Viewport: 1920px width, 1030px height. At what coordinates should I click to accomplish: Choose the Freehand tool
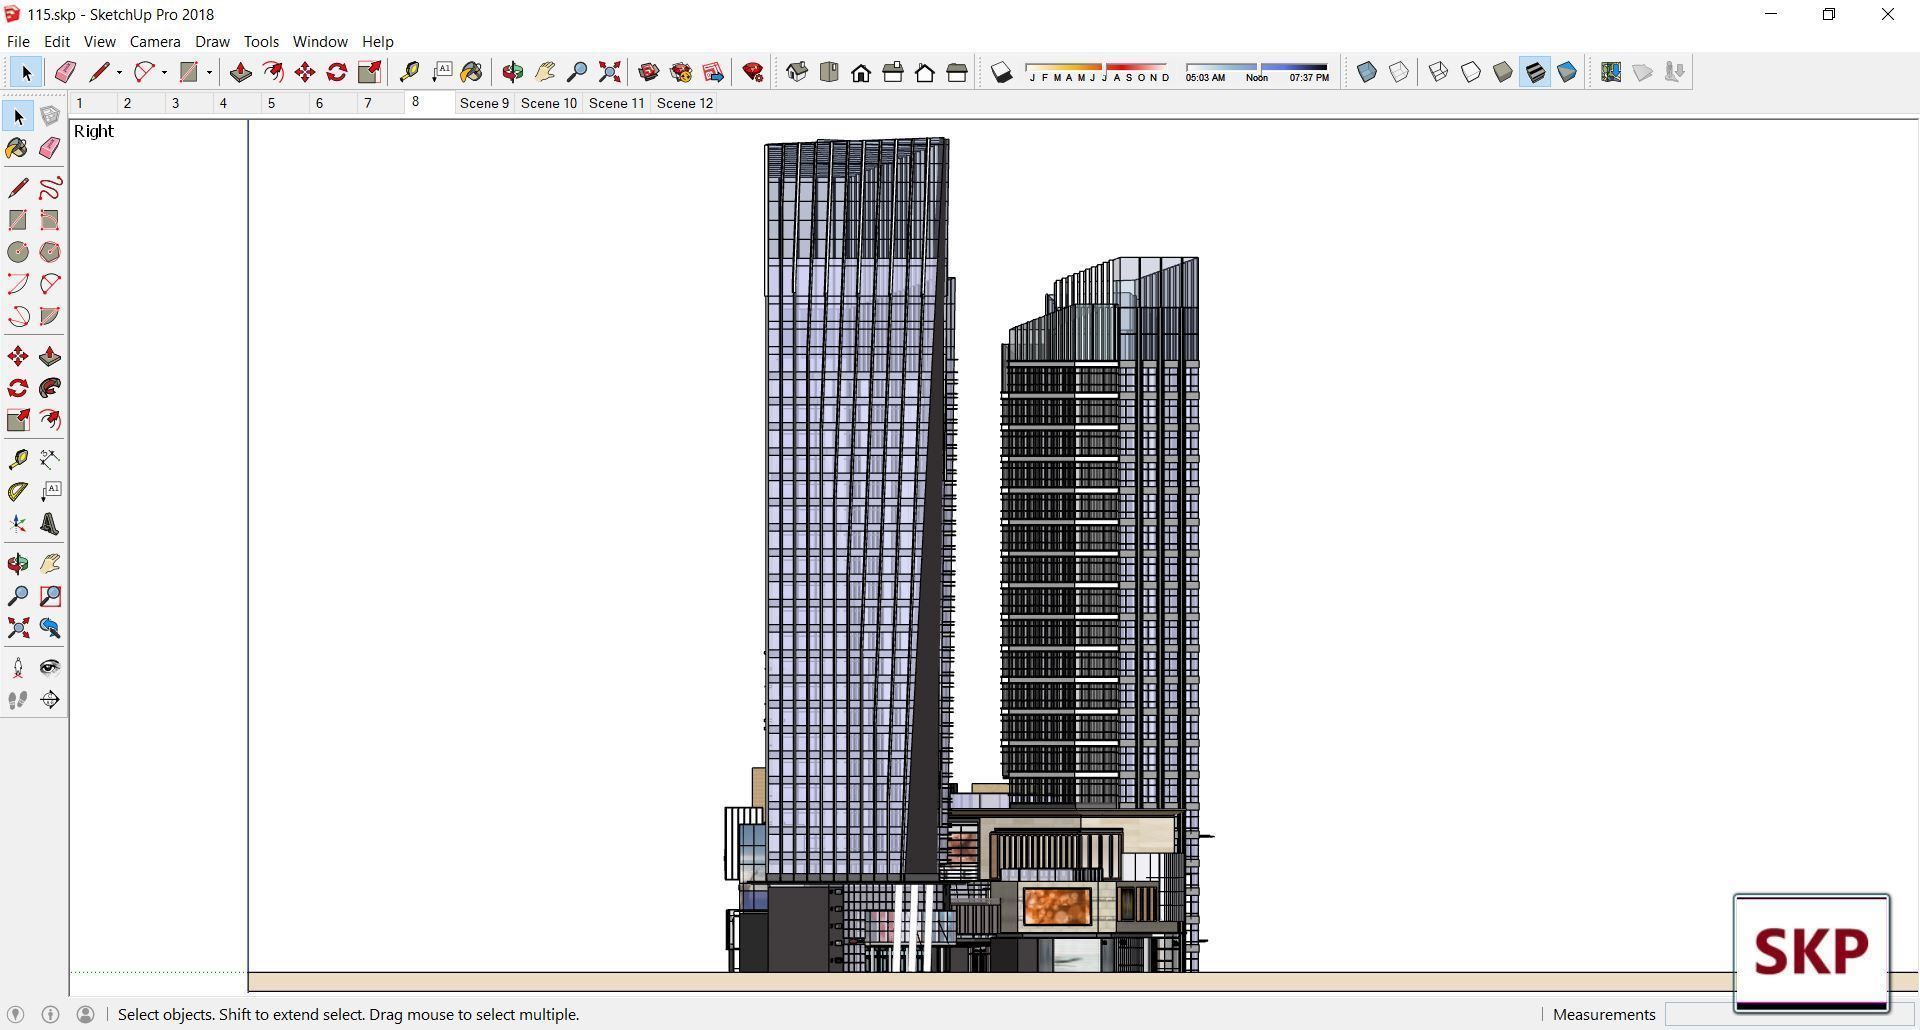click(x=50, y=188)
